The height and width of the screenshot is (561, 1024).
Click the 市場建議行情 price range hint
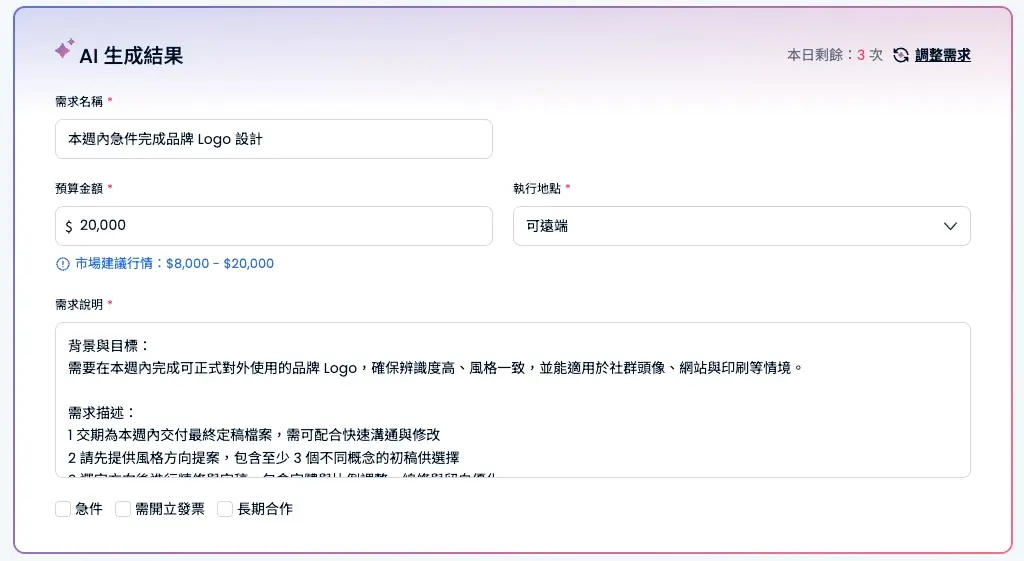(x=174, y=264)
